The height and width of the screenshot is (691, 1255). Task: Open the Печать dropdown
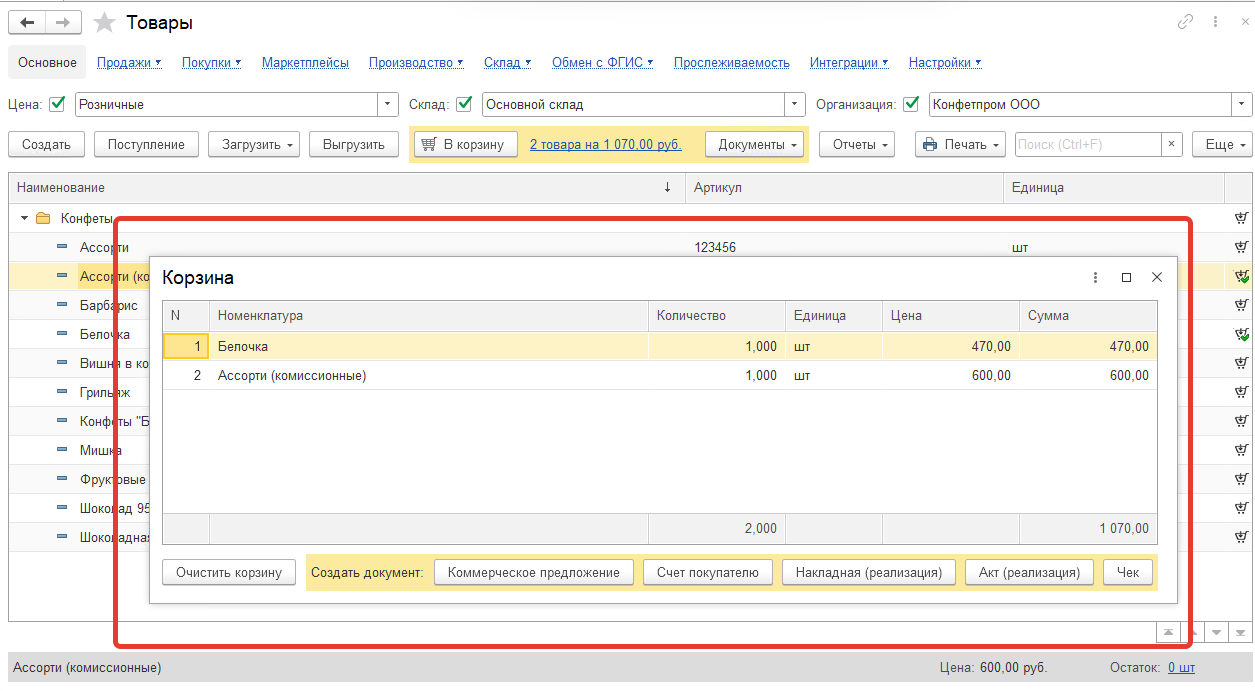[x=960, y=145]
